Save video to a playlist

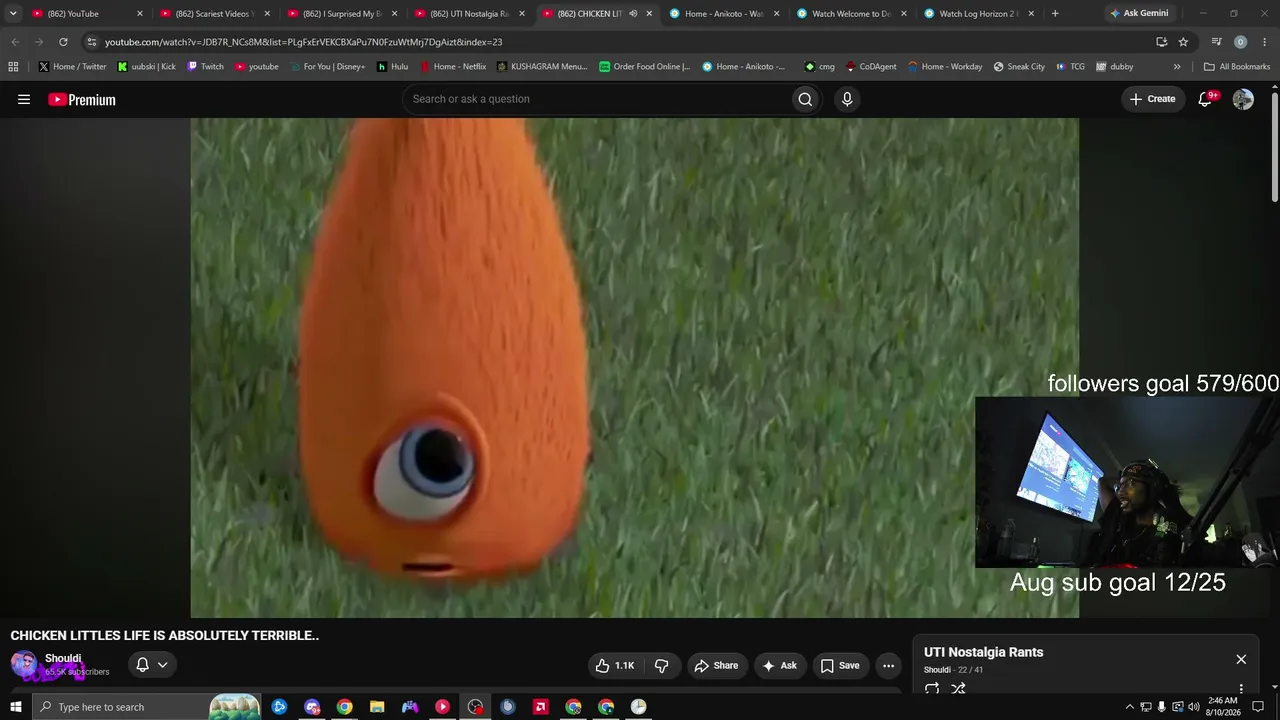click(x=840, y=665)
